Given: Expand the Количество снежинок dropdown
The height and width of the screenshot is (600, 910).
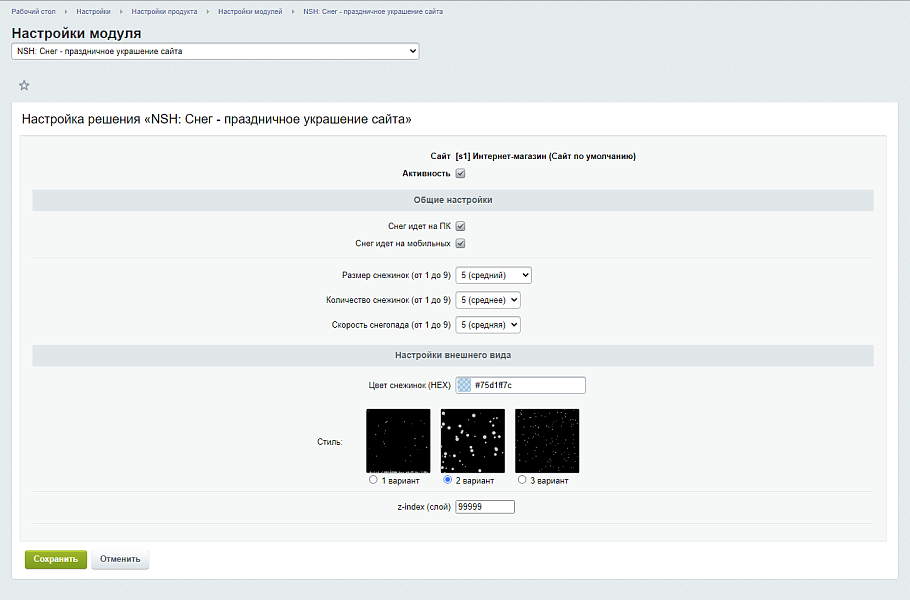Looking at the screenshot, I should tap(488, 299).
